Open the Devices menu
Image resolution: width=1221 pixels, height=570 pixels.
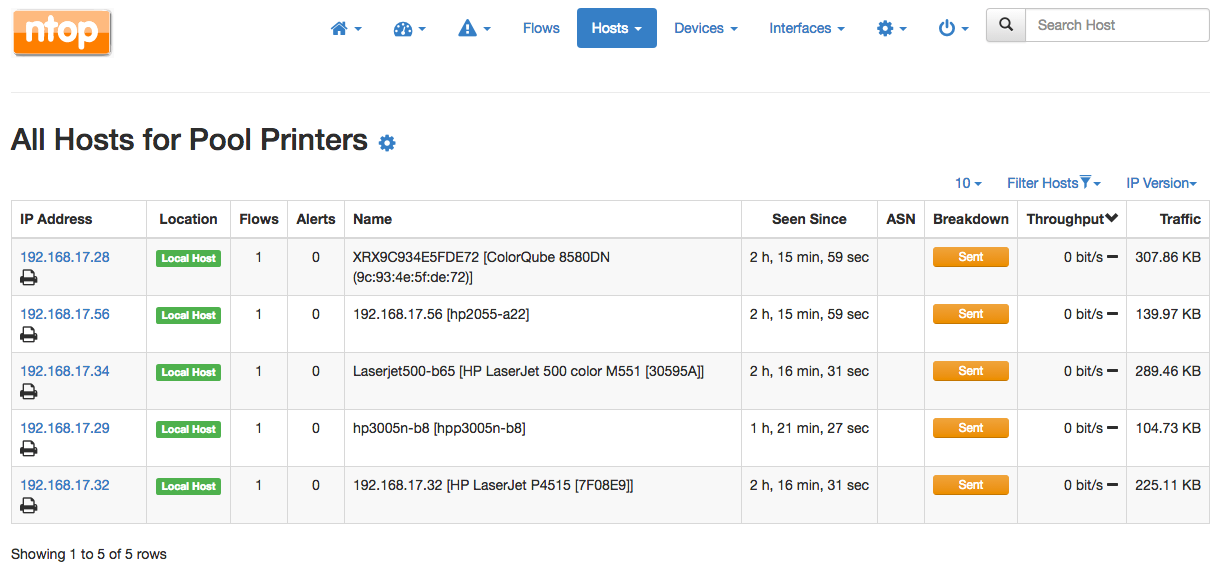706,28
